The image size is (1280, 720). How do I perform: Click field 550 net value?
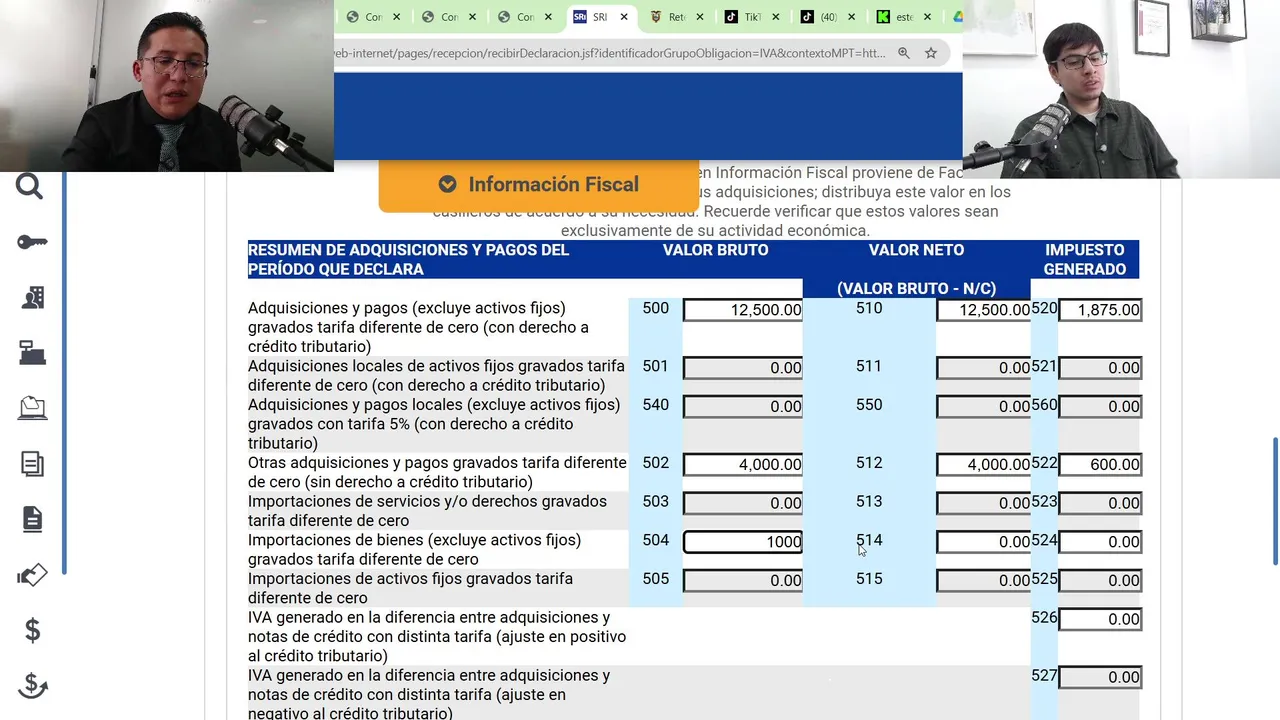click(x=984, y=406)
